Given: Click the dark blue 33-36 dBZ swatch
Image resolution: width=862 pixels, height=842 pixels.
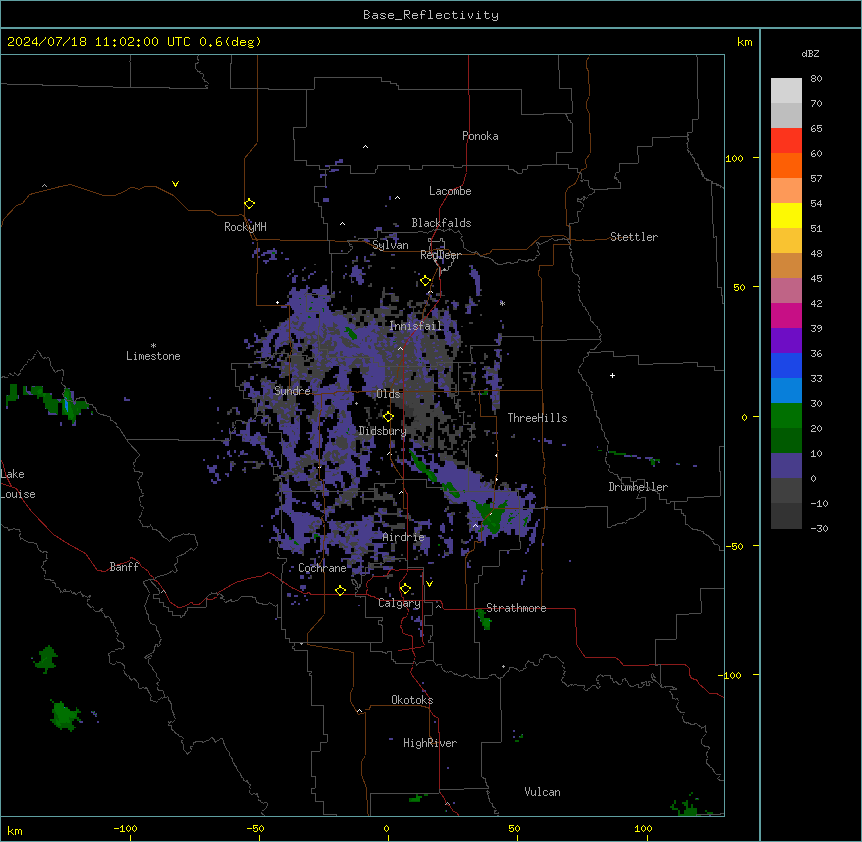Looking at the screenshot, I should 786,366.
